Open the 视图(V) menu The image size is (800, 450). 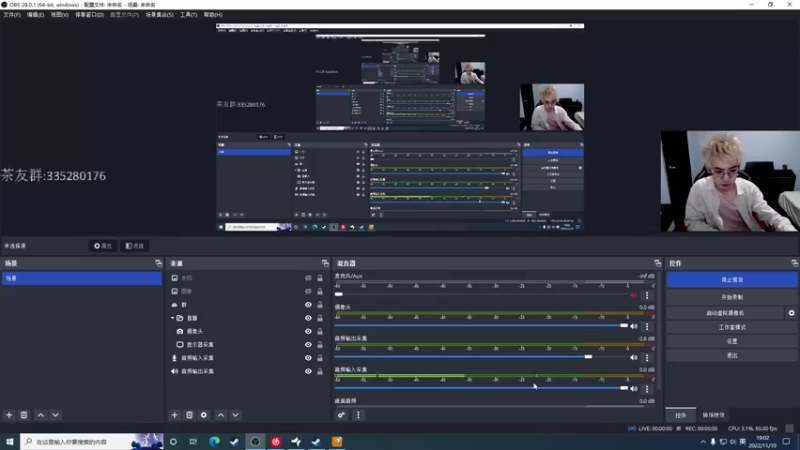pyautogui.click(x=59, y=15)
